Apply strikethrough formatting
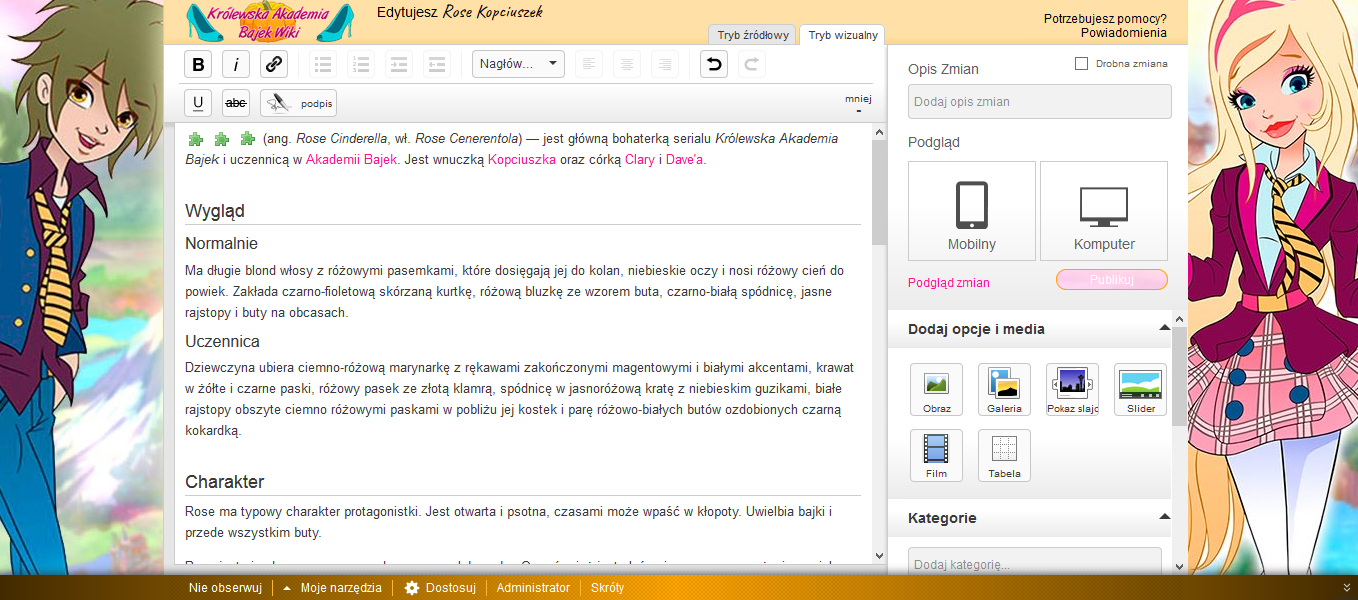The image size is (1358, 600). (x=236, y=103)
